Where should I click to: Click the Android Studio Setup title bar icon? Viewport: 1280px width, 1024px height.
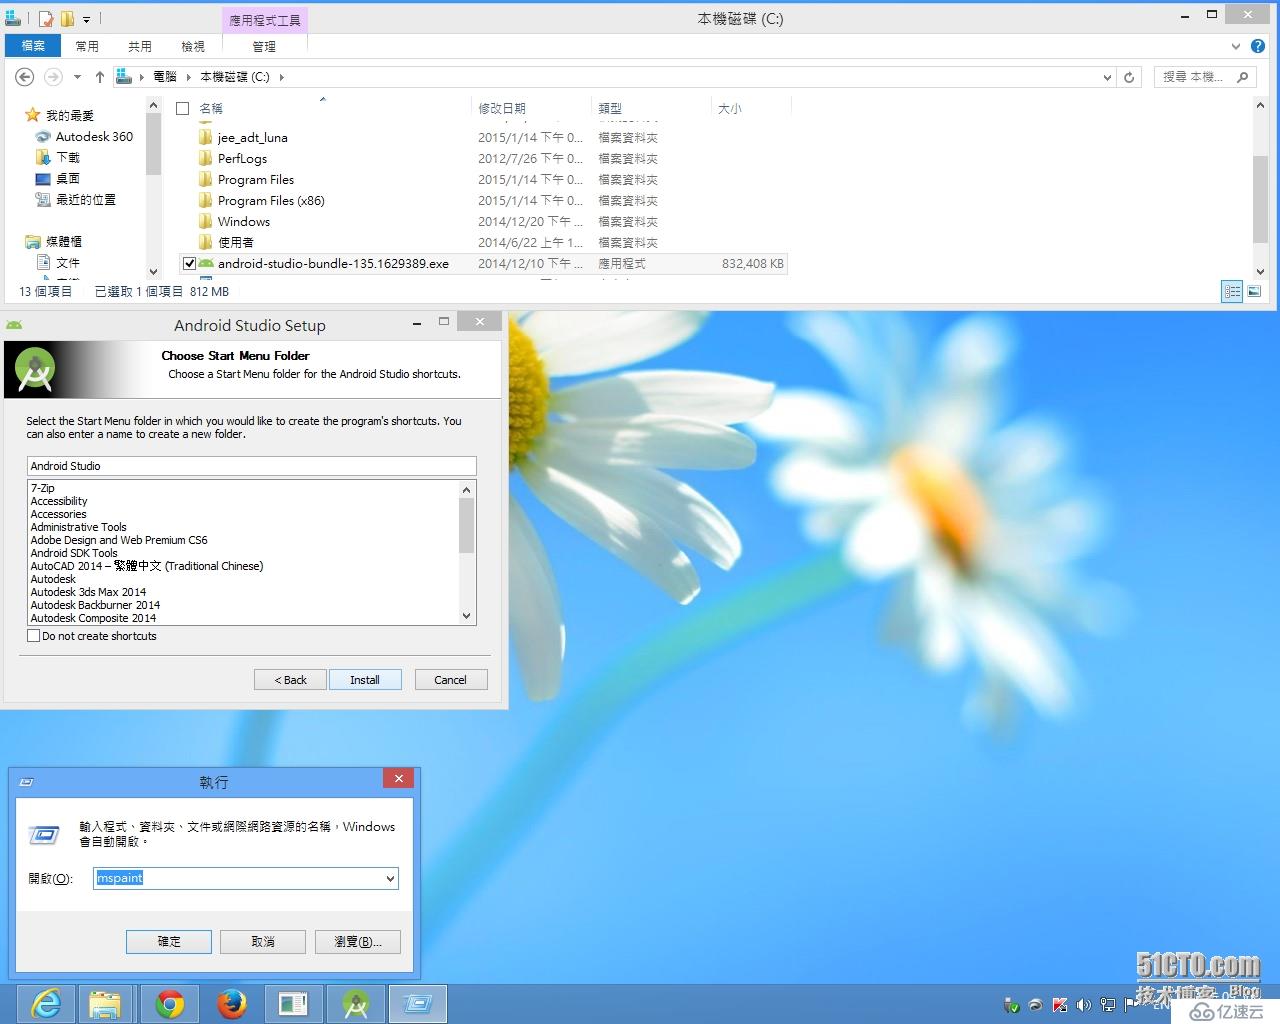(x=15, y=325)
